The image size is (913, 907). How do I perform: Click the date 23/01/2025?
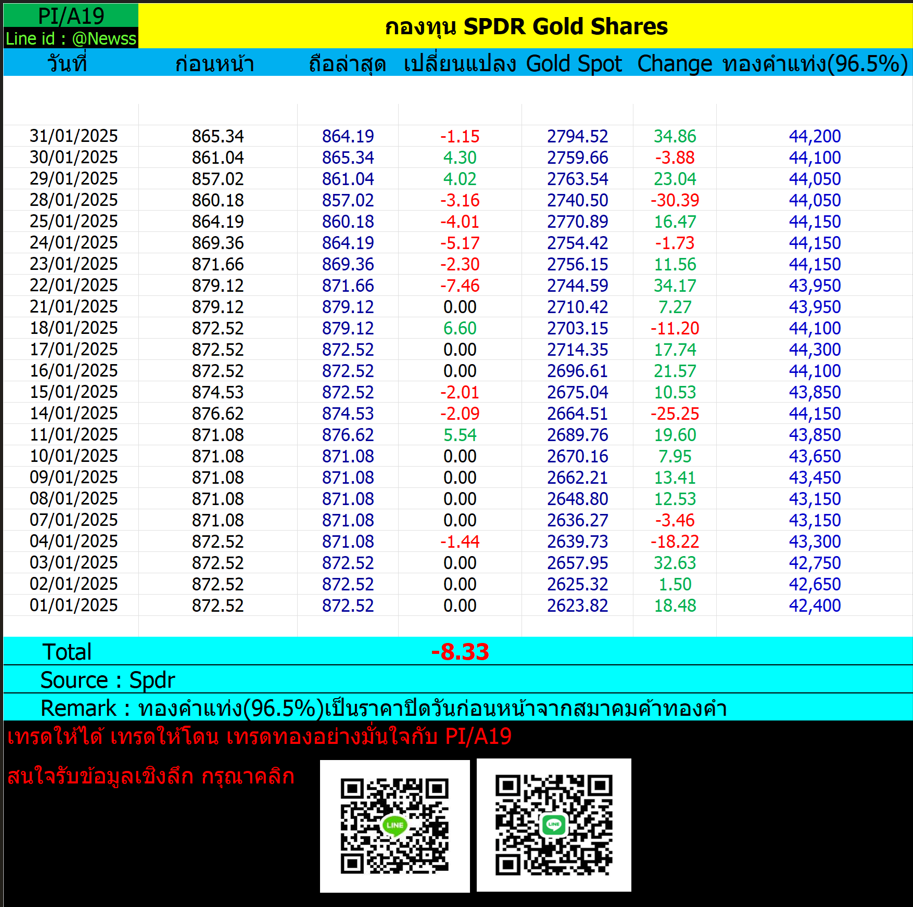click(74, 264)
